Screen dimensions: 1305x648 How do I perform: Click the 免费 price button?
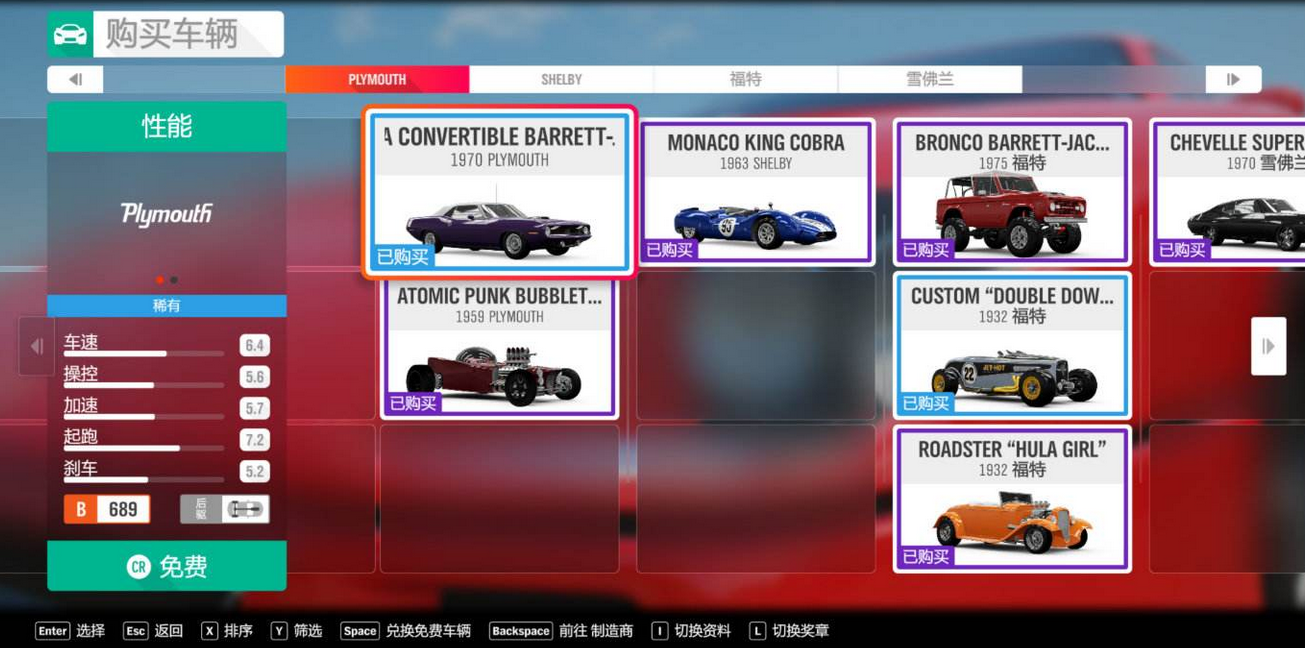tap(167, 566)
